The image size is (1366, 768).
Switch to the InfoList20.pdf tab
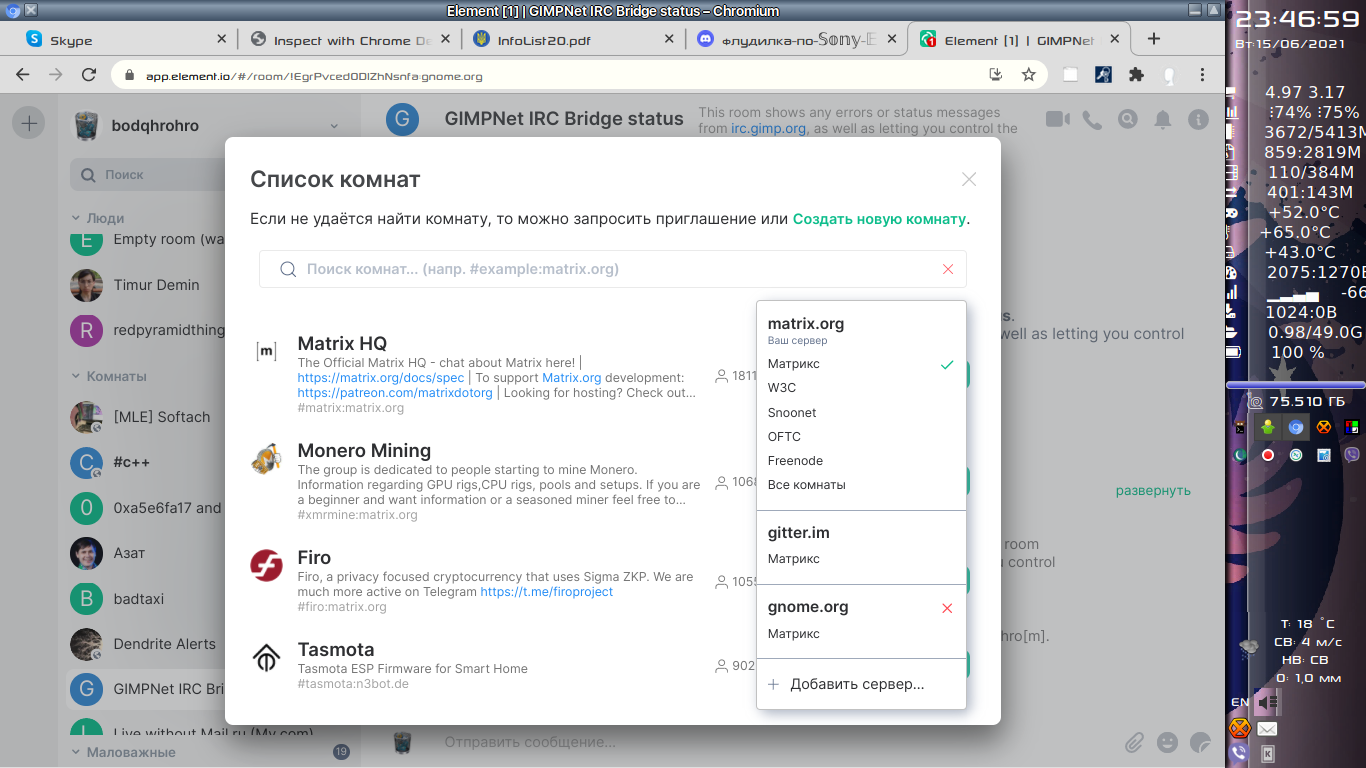coord(573,40)
